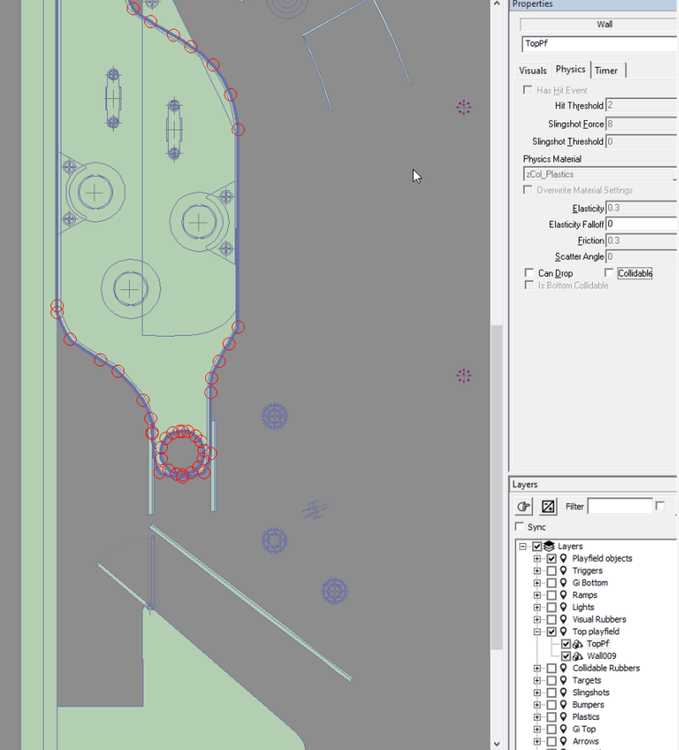Click the Layers Filter text field

pos(620,506)
